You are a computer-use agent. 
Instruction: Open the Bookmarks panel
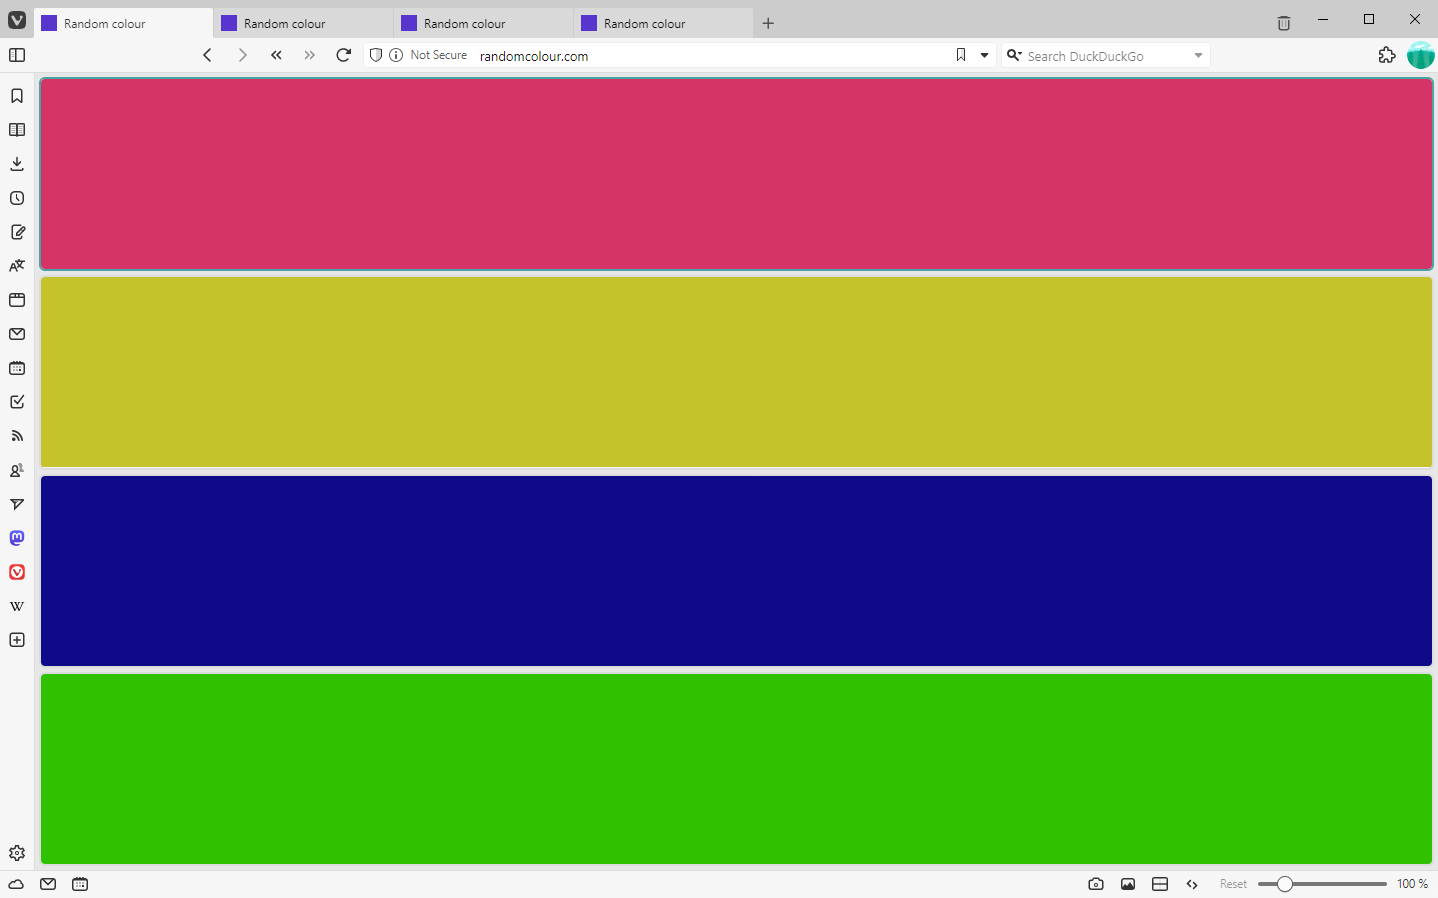(17, 96)
